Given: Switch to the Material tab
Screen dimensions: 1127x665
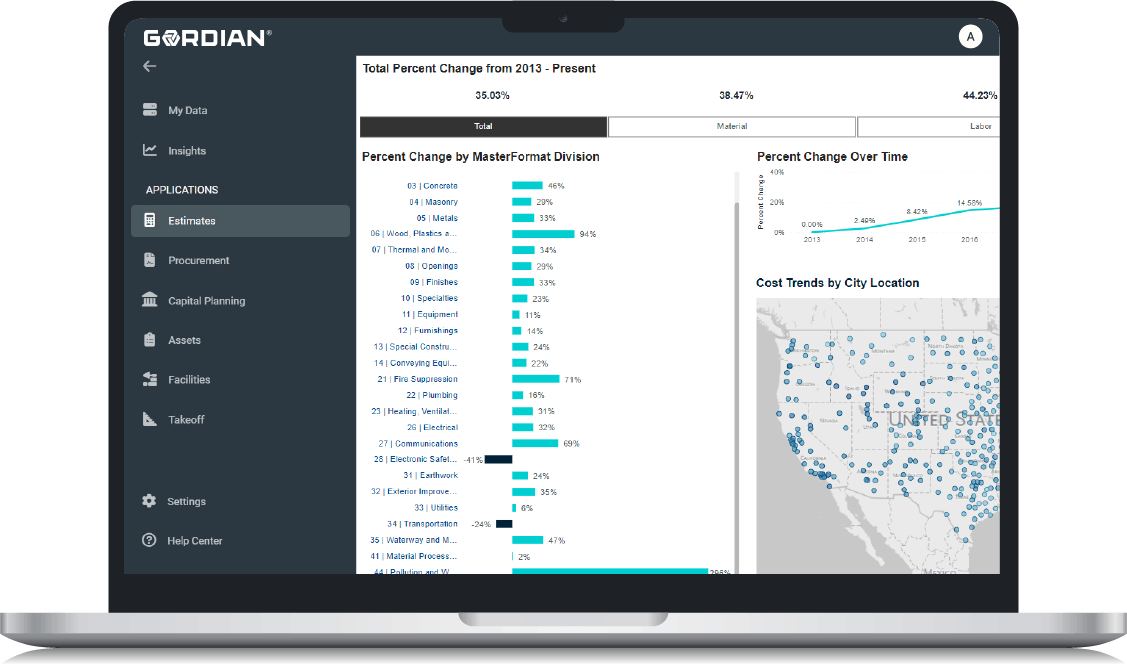Looking at the screenshot, I should [x=731, y=127].
